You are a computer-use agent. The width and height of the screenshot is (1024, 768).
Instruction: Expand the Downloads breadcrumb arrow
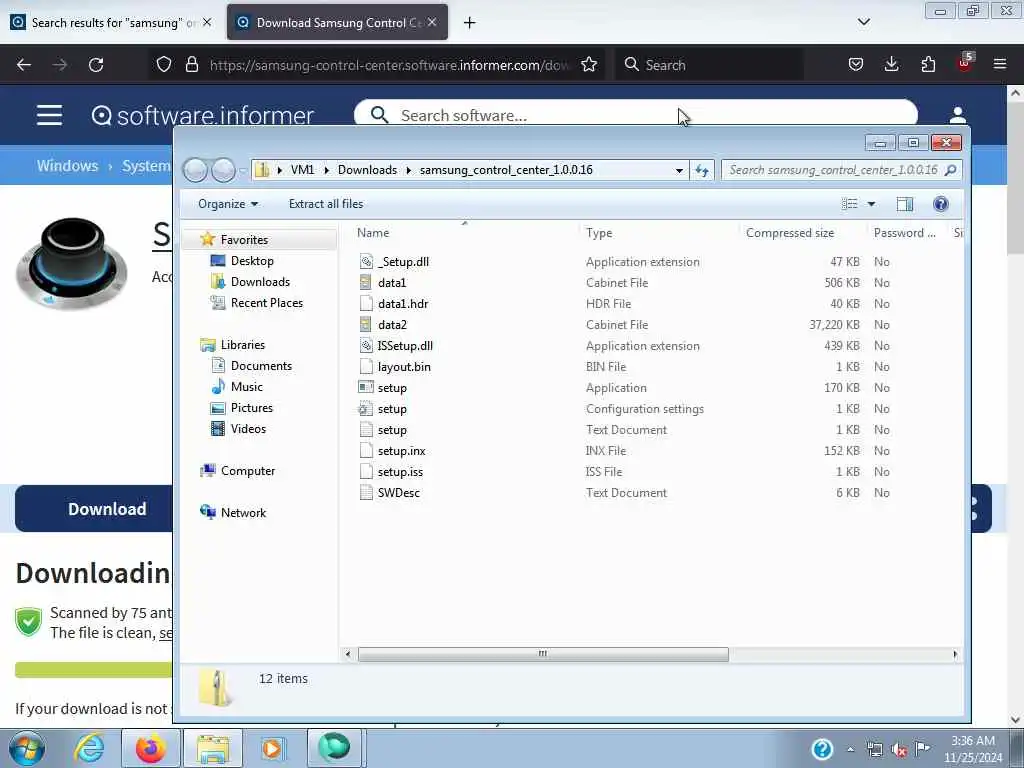pos(408,170)
